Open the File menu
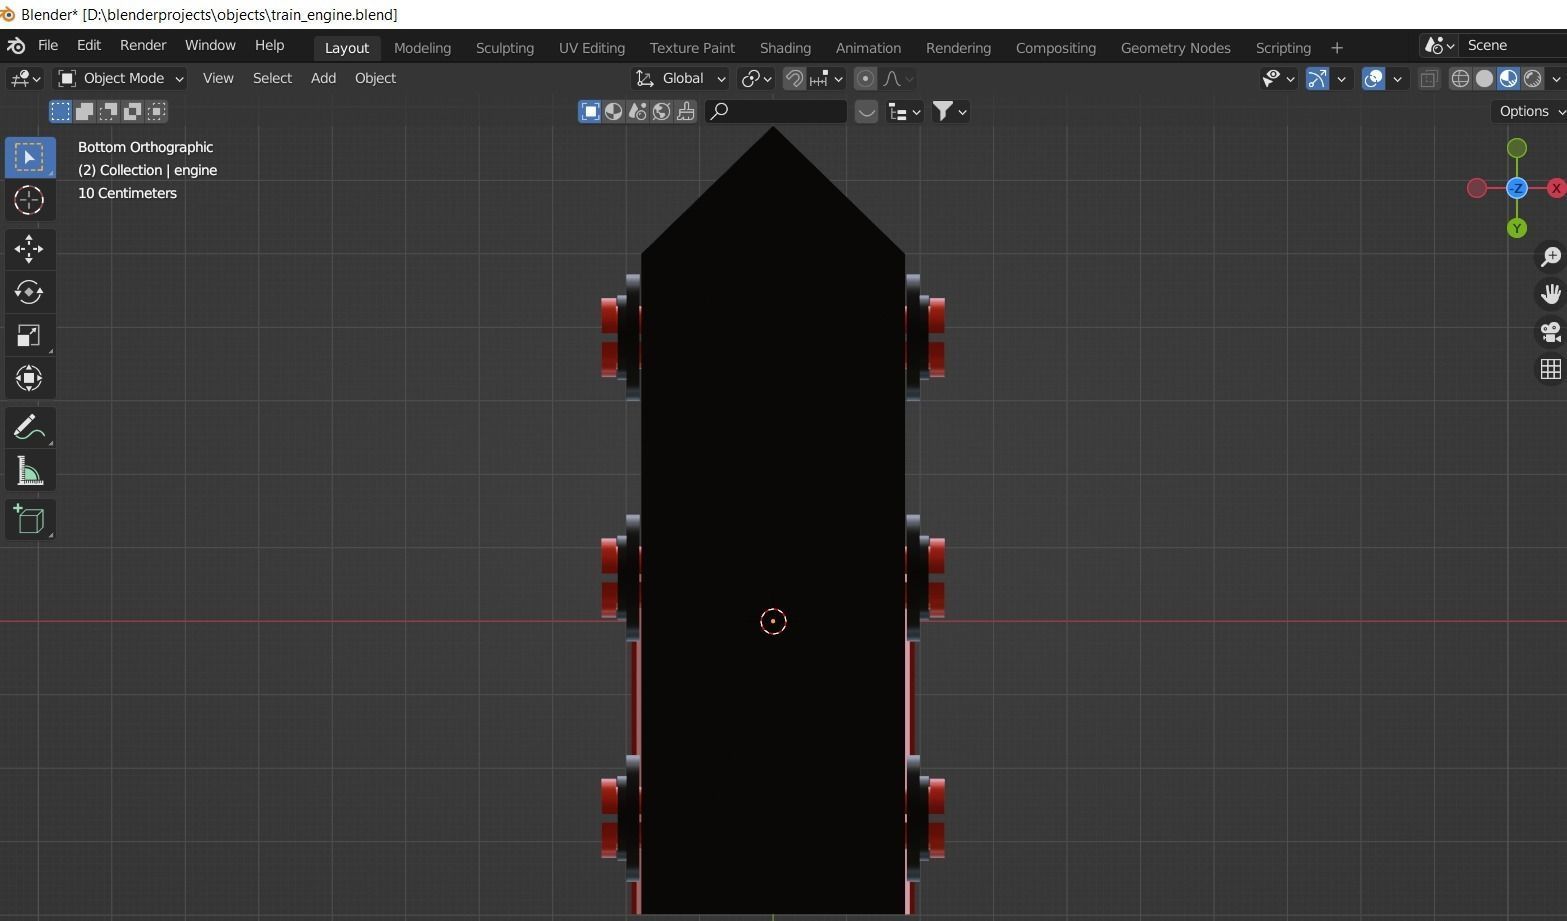Image resolution: width=1567 pixels, height=921 pixels. coord(48,46)
